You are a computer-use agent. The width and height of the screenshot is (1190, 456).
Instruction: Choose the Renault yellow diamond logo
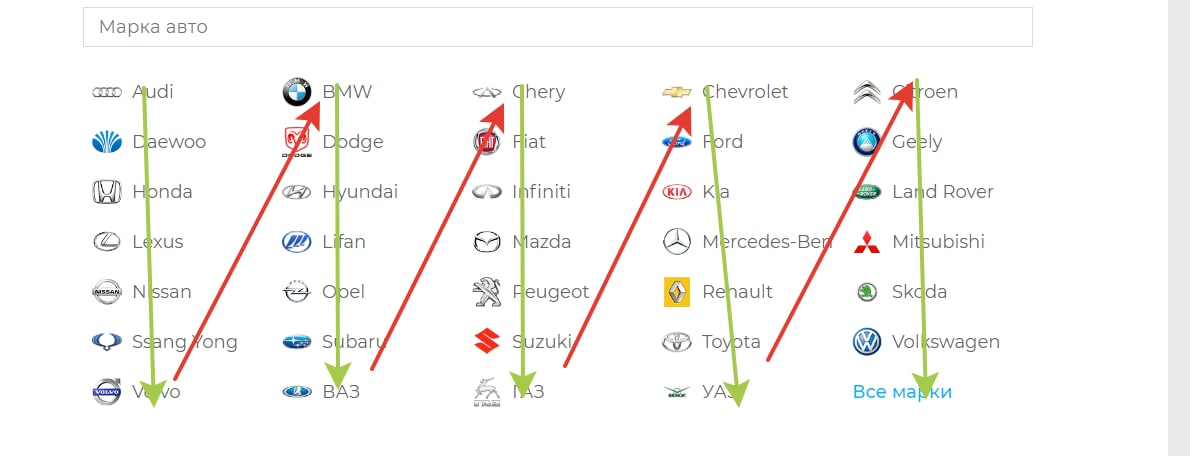(x=677, y=292)
